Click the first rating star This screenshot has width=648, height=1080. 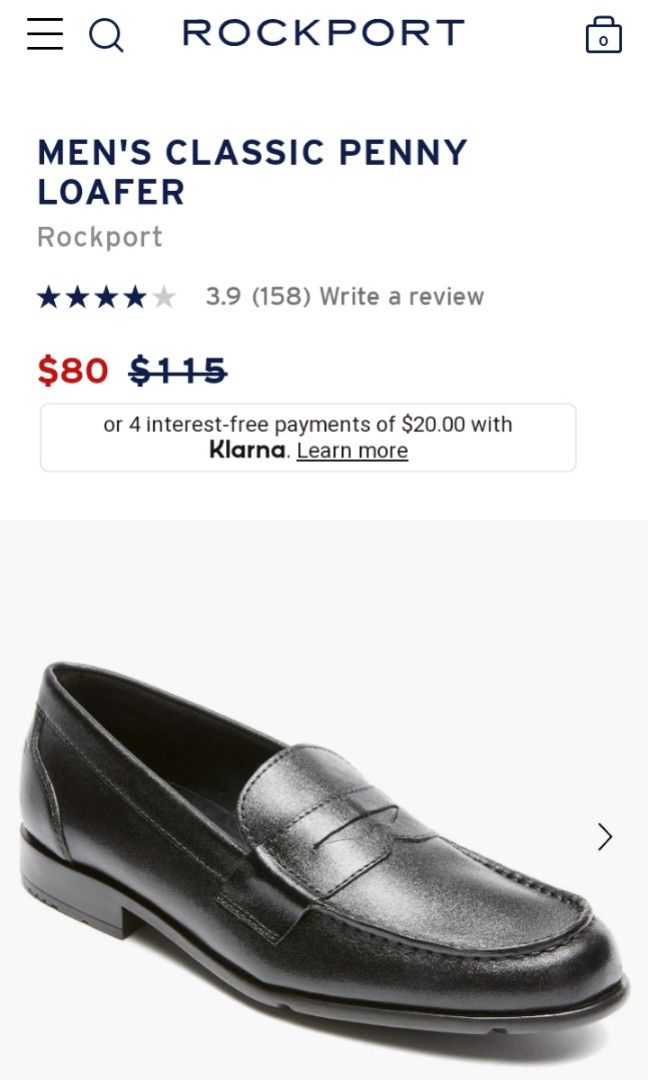click(x=49, y=297)
